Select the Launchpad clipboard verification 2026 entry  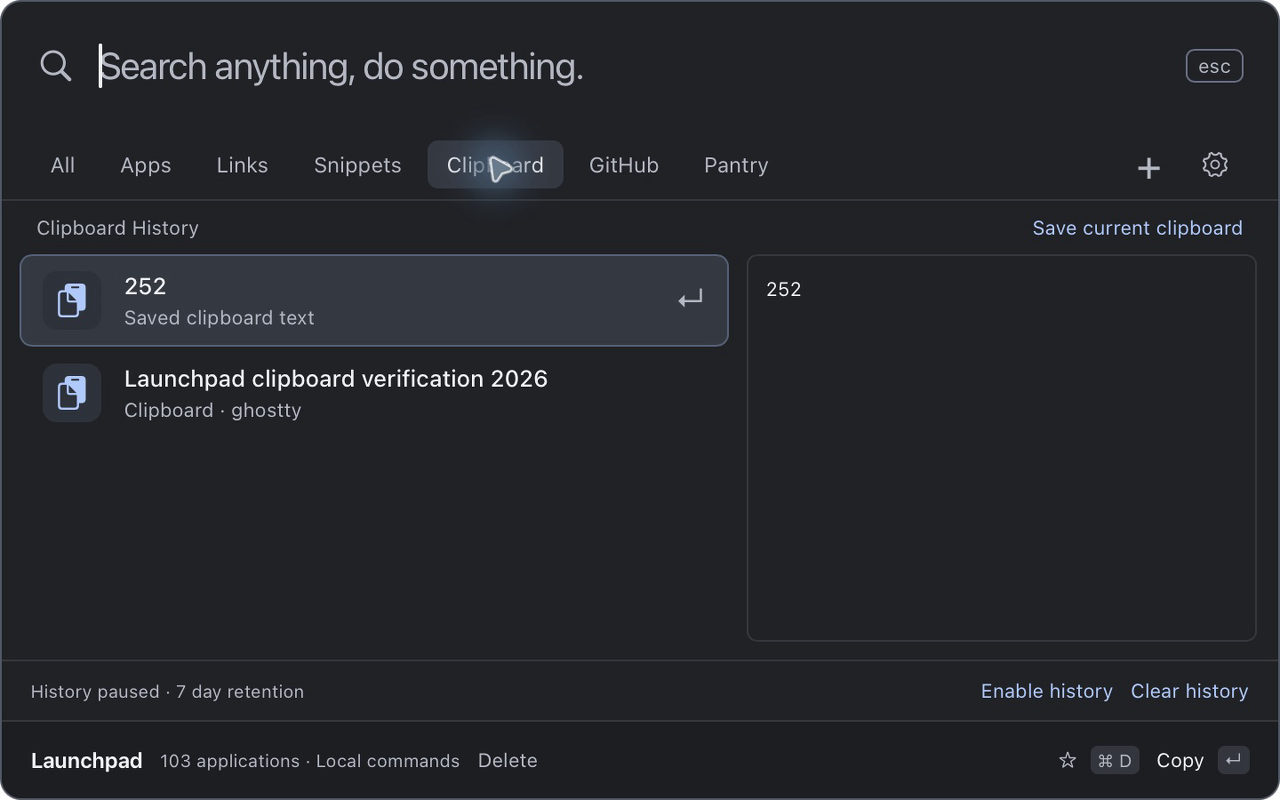click(374, 393)
